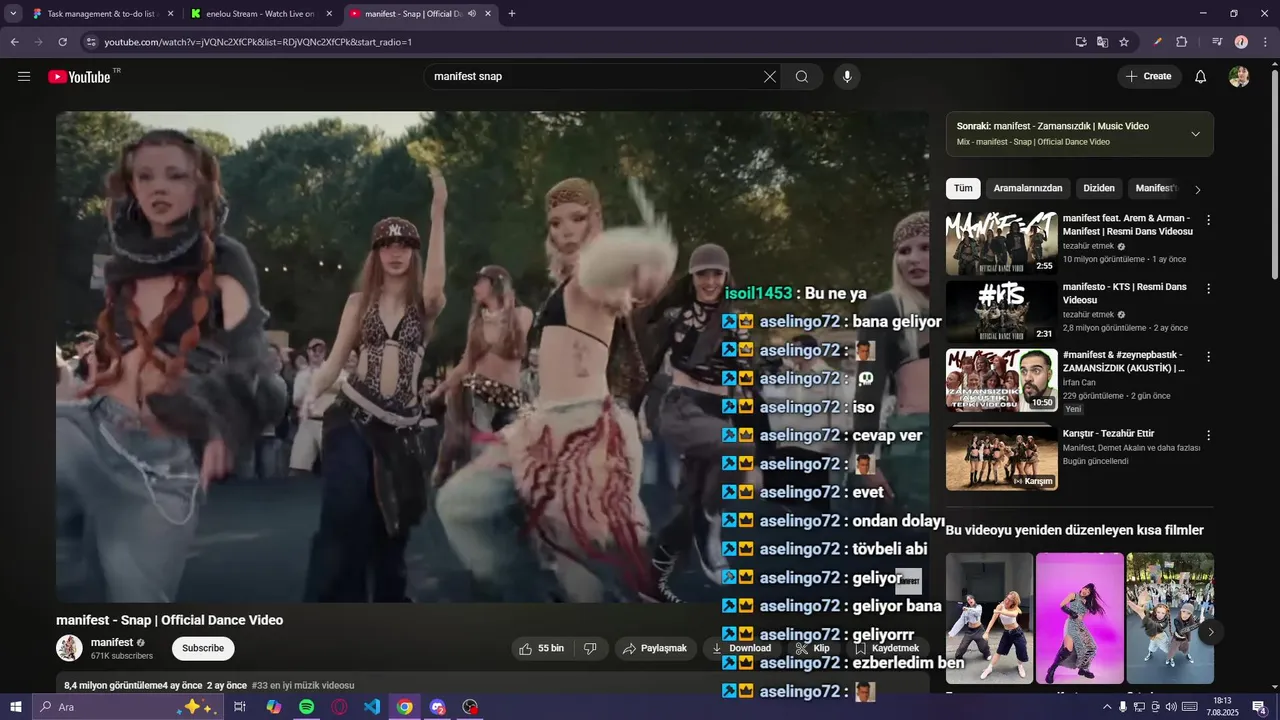Open the YouTube hamburger guide menu
The image size is (1280, 720).
click(x=24, y=76)
